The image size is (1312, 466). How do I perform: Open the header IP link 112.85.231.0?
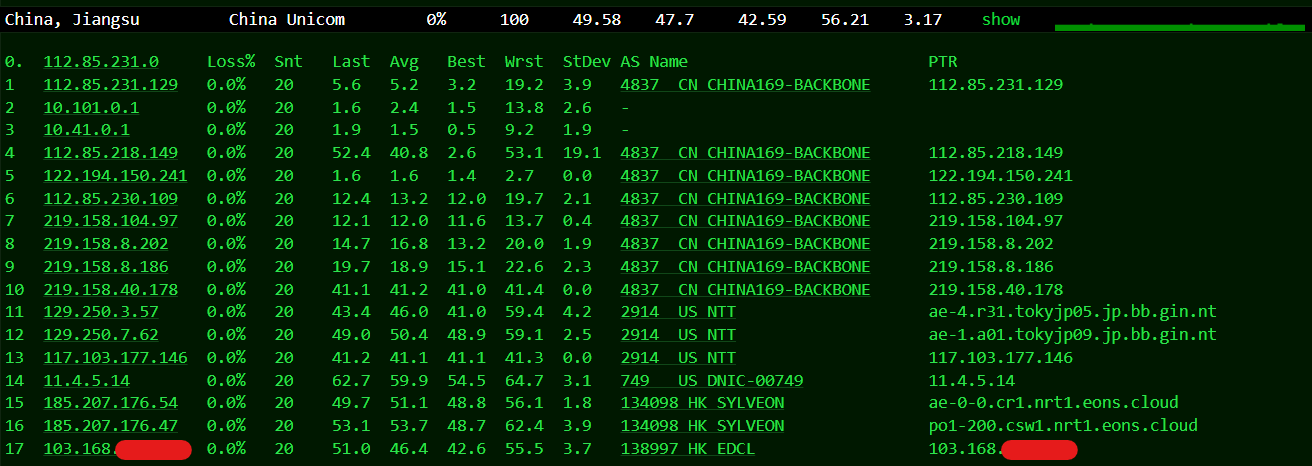coord(101,62)
